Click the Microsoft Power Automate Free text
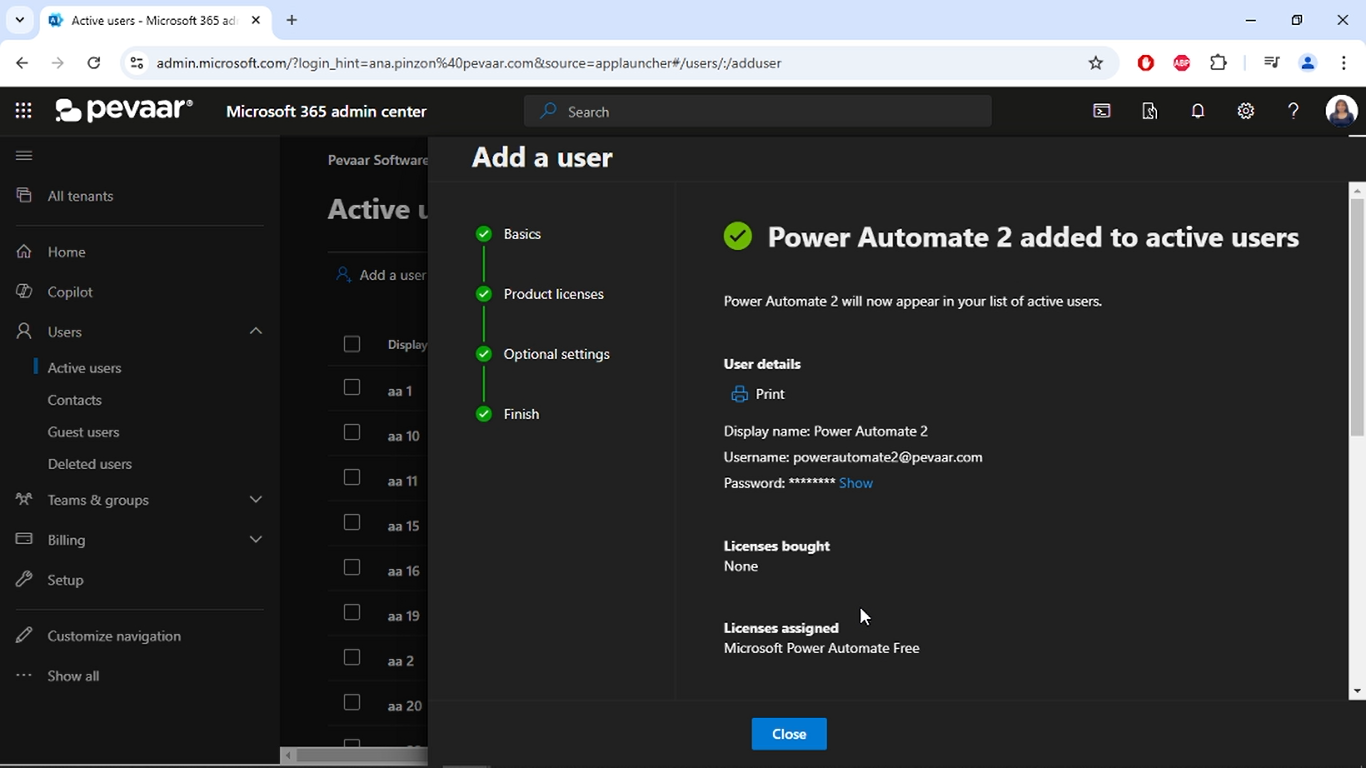The width and height of the screenshot is (1366, 768). click(x=822, y=648)
